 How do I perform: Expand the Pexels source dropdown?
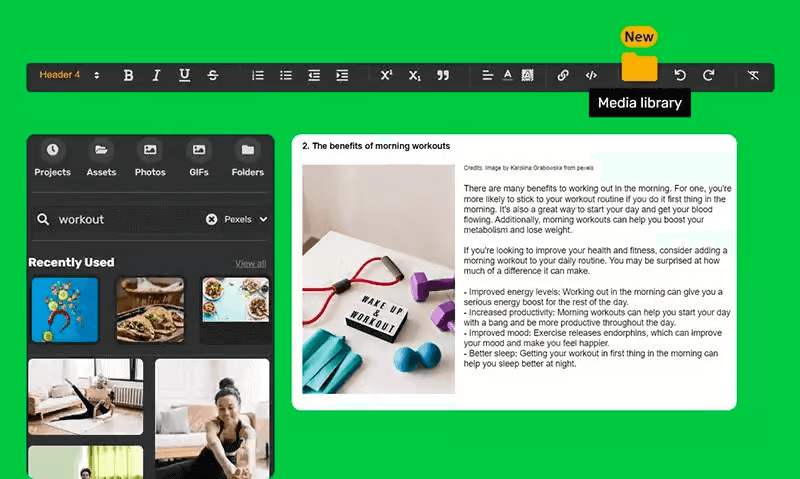coord(246,219)
